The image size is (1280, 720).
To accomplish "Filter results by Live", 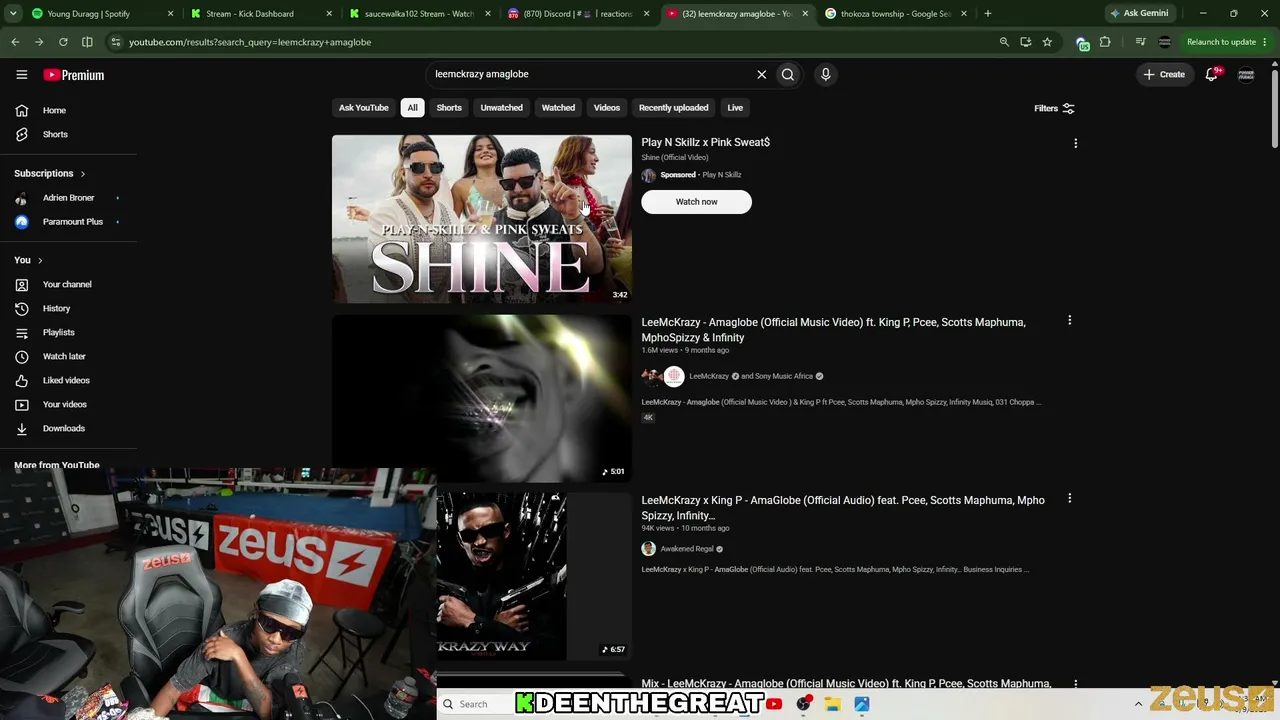I will pos(735,108).
